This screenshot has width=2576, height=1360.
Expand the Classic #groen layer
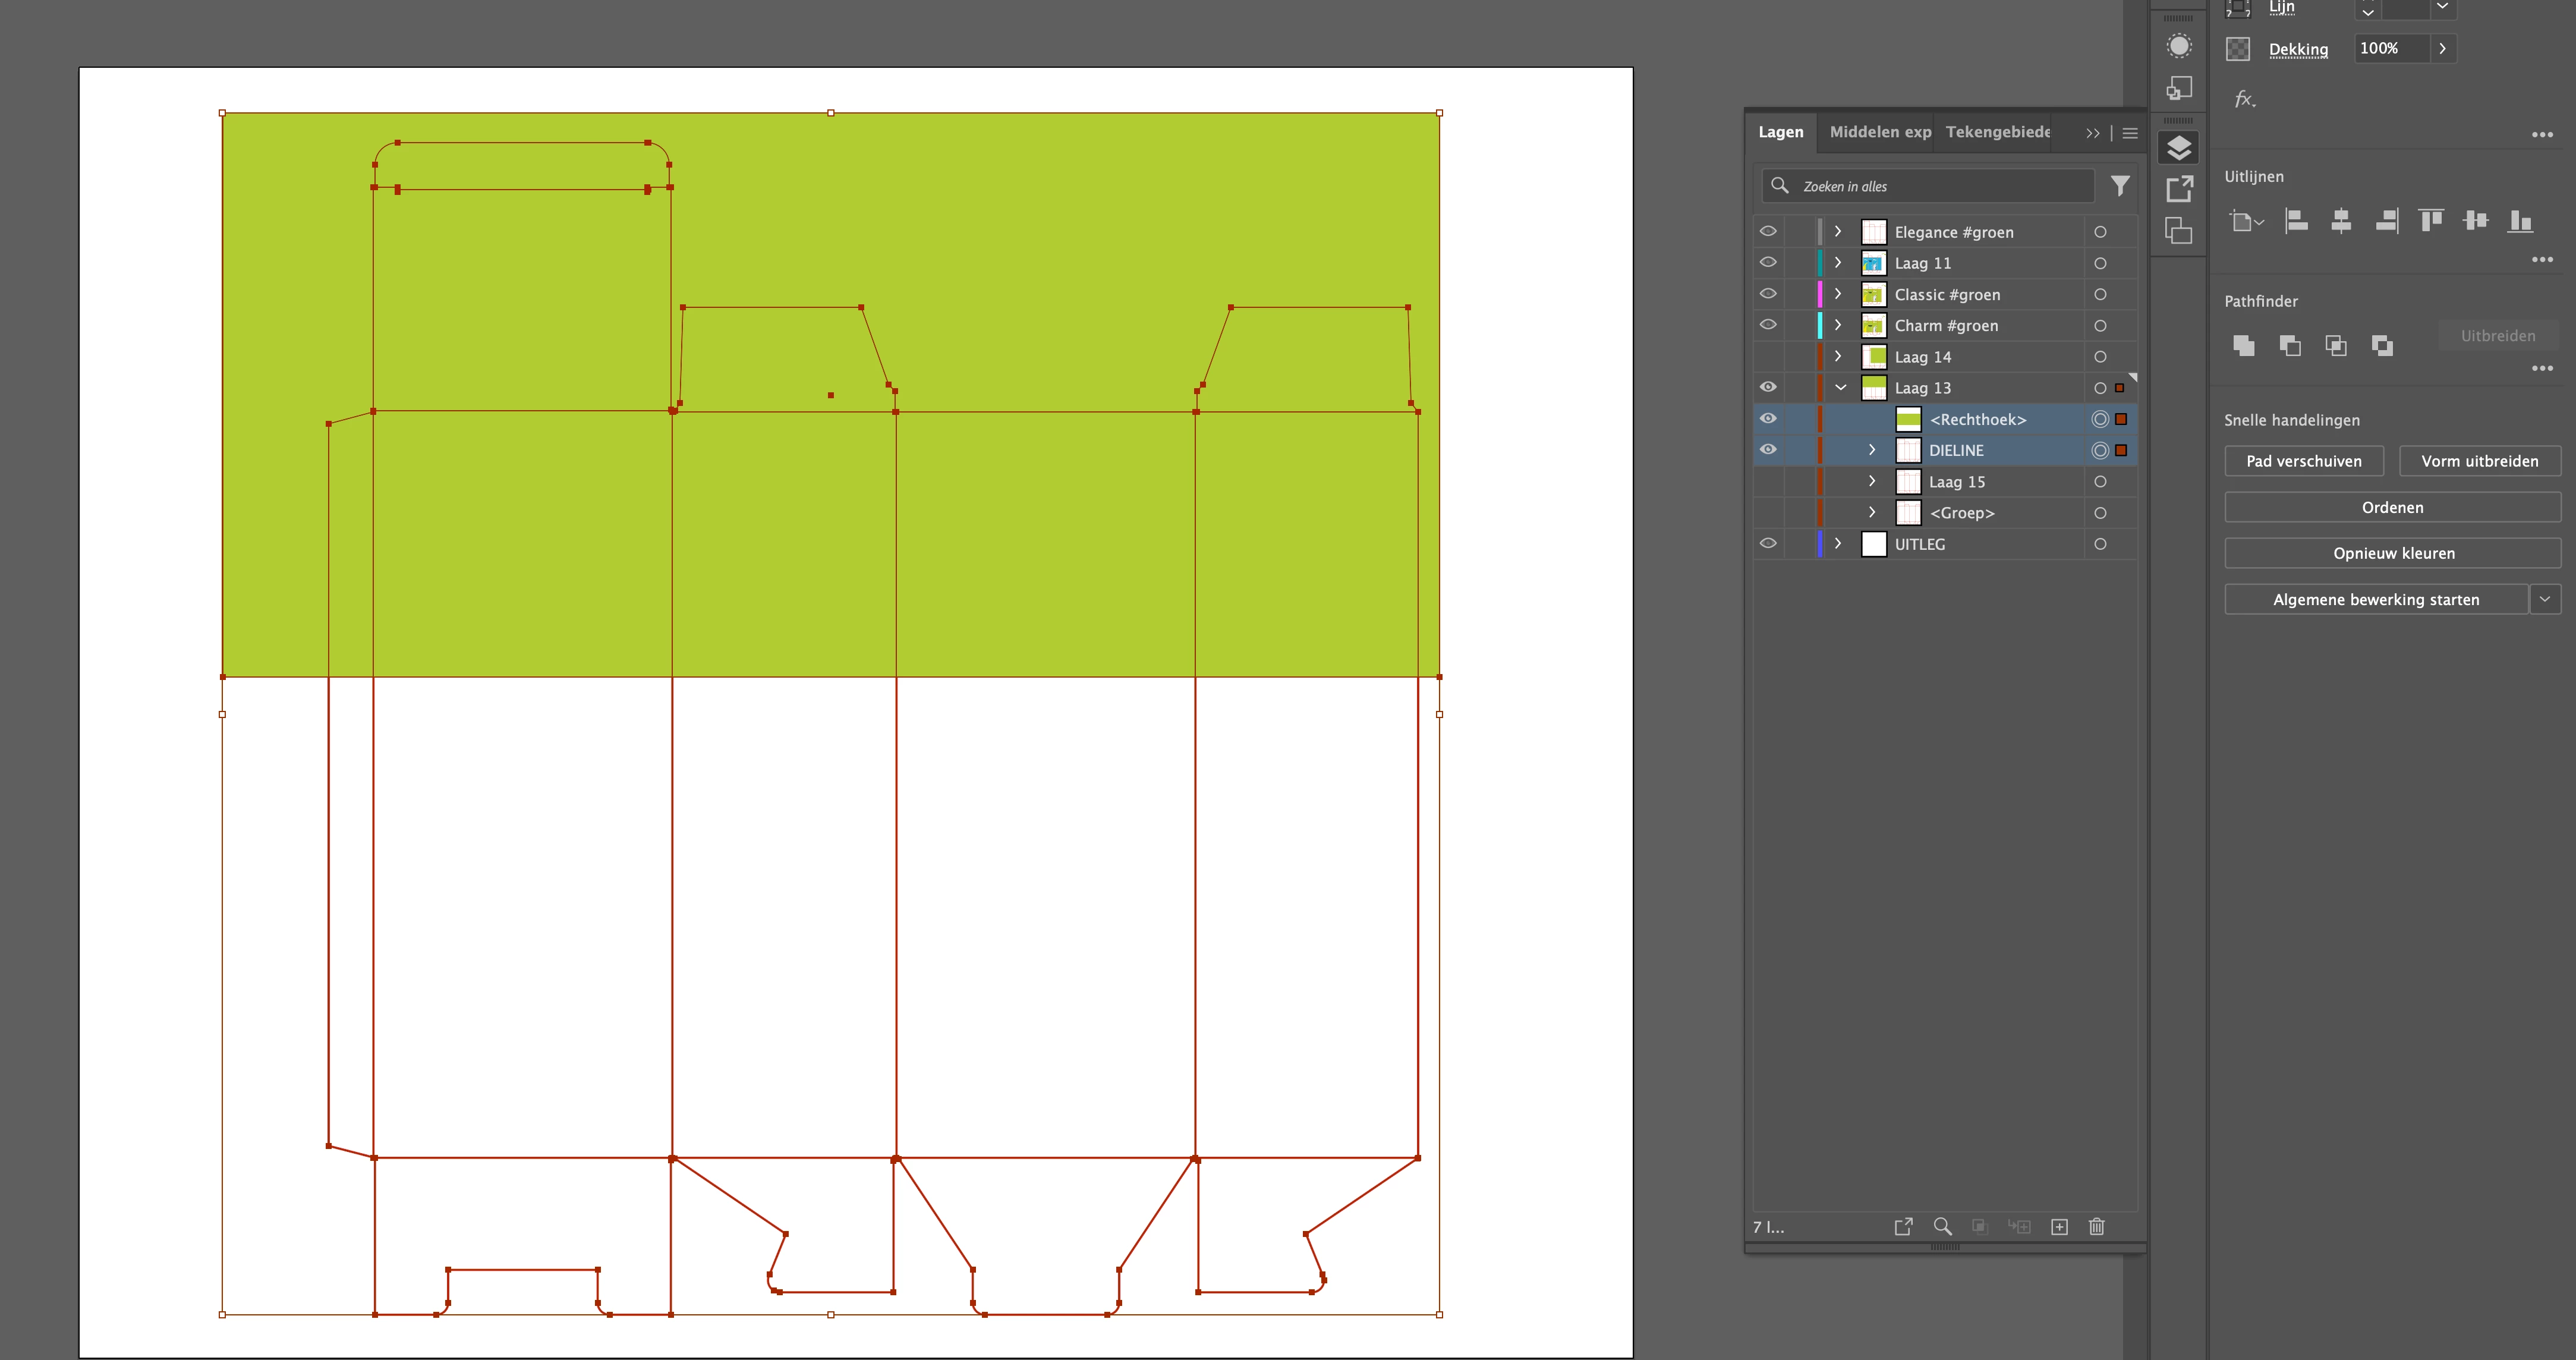[1838, 294]
